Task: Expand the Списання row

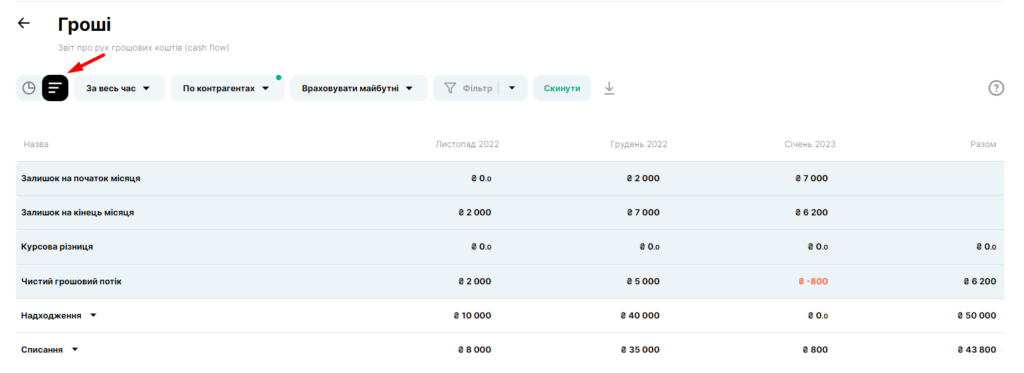Action: (x=74, y=349)
